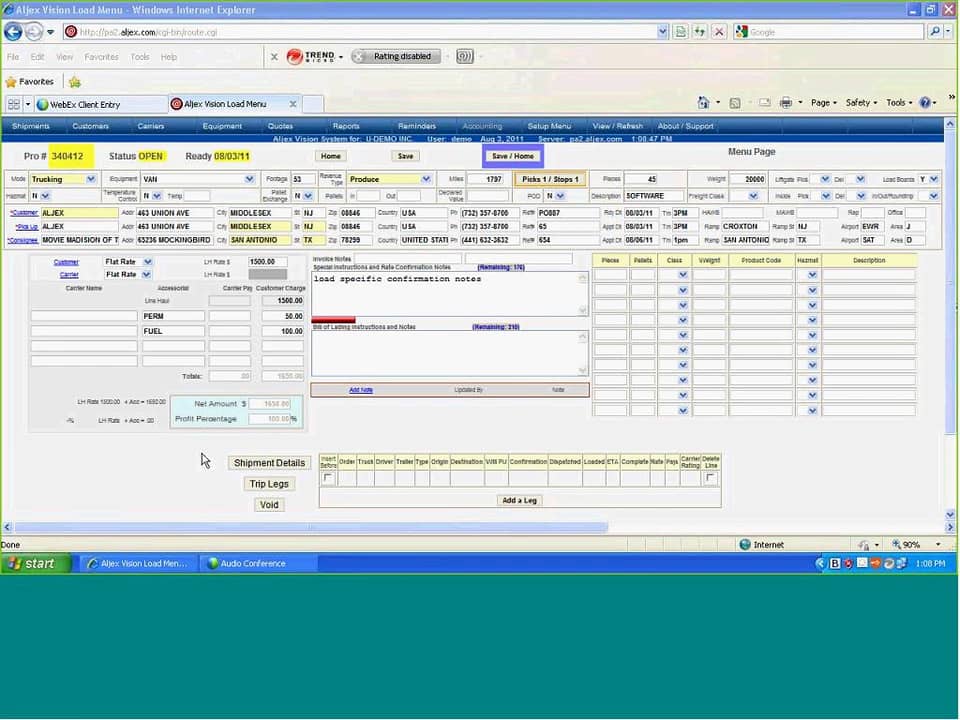
Task: Open the Hazmat N dropdown
Action: coord(45,196)
